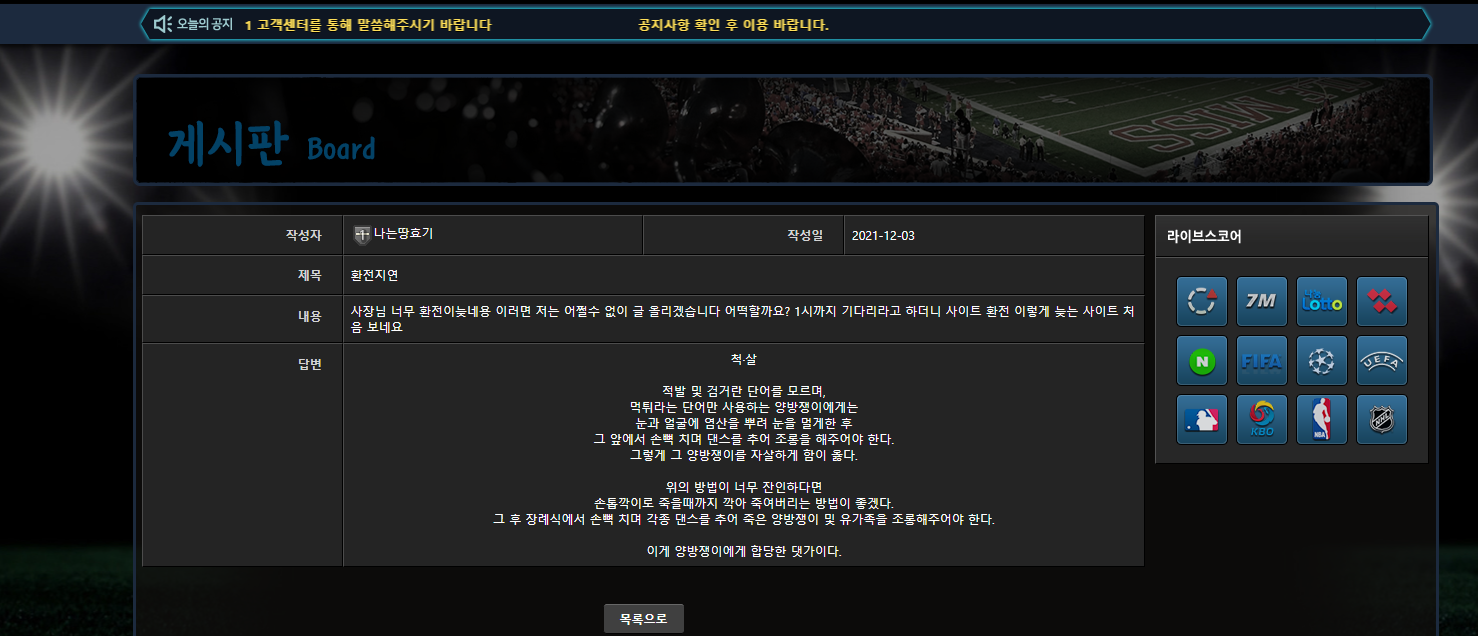Open the MLB baseball icon
Viewport: 1478px width, 636px height.
(x=1202, y=419)
